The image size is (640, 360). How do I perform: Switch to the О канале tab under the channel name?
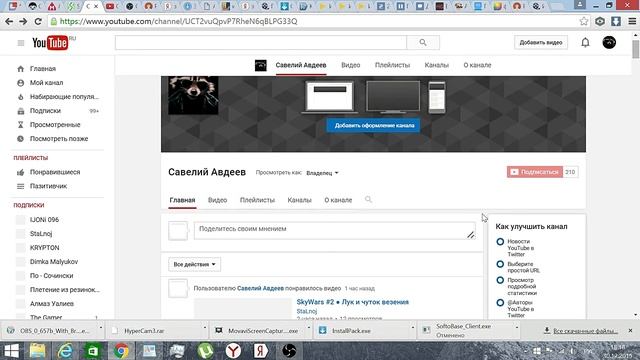point(338,200)
